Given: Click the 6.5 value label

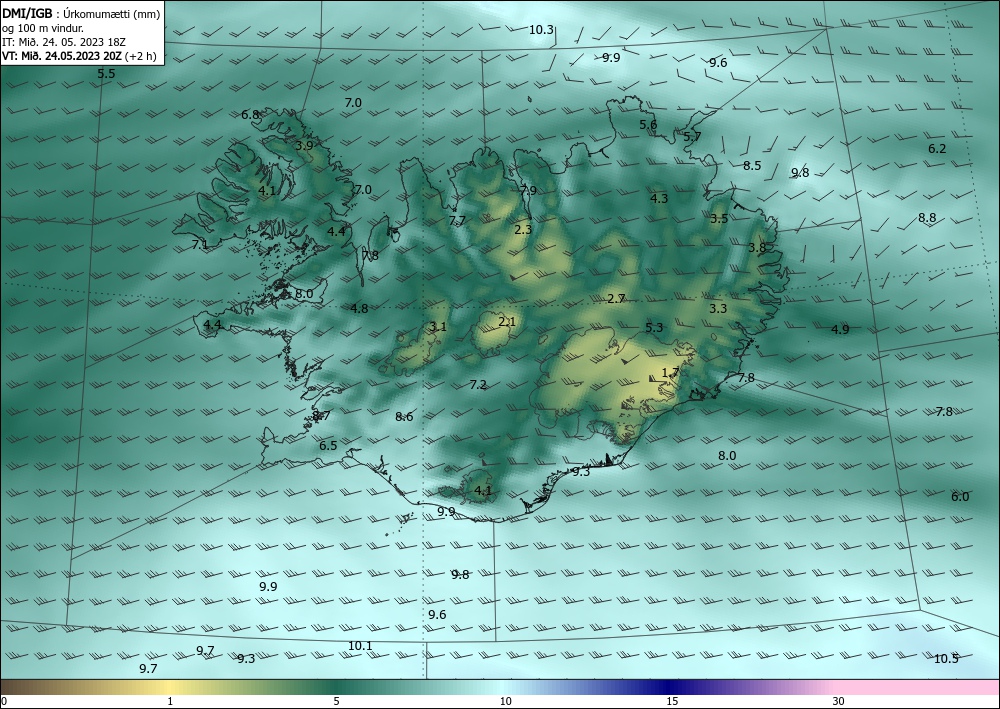Looking at the screenshot, I should click(x=328, y=446).
